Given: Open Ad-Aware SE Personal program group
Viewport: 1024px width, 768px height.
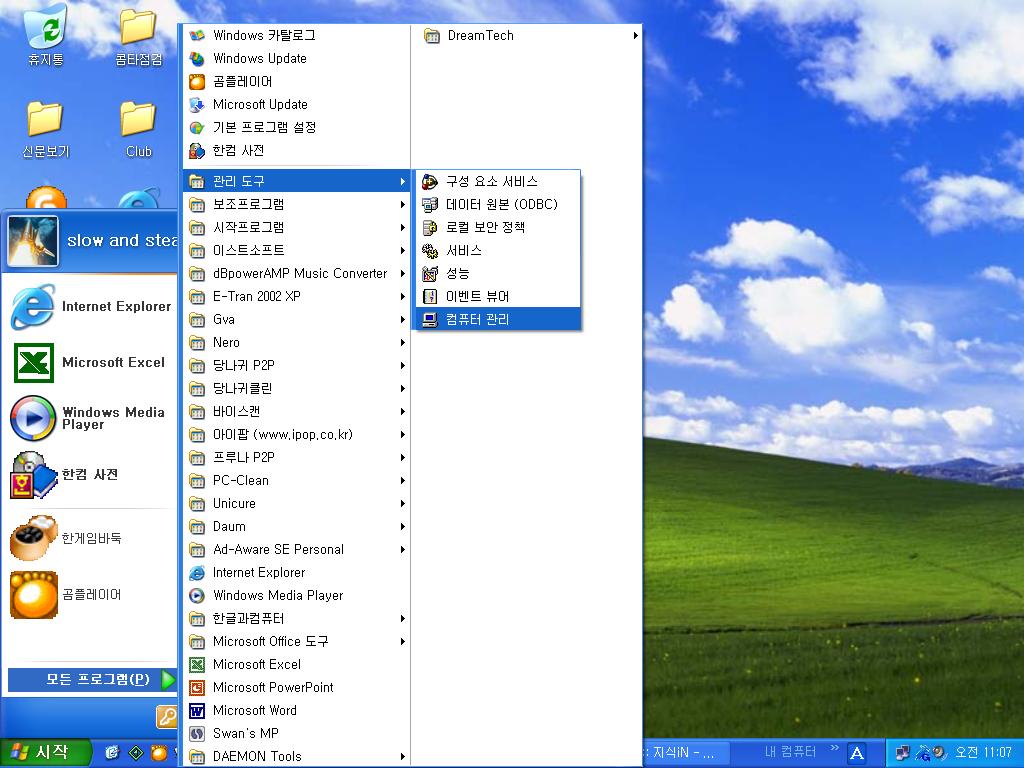Looking at the screenshot, I should click(x=297, y=549).
